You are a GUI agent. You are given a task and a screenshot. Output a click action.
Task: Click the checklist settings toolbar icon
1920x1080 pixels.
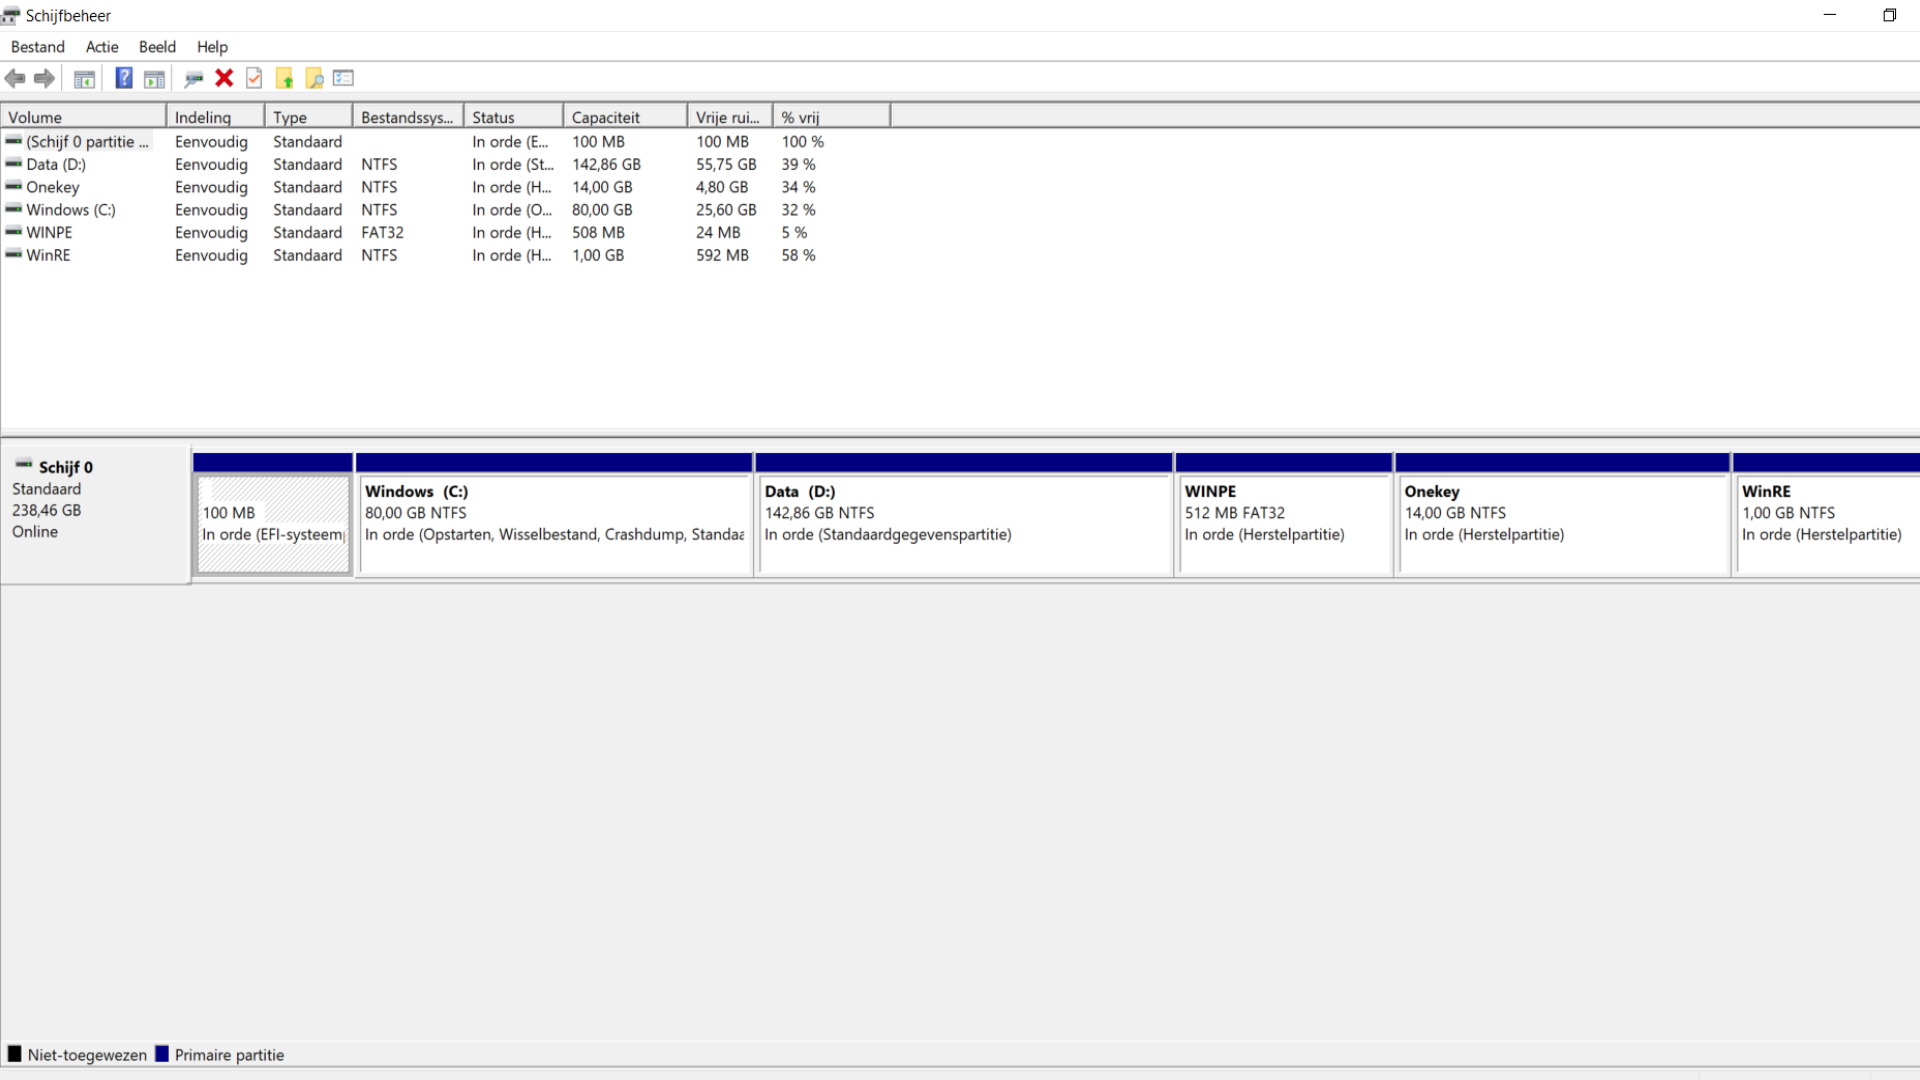344,78
